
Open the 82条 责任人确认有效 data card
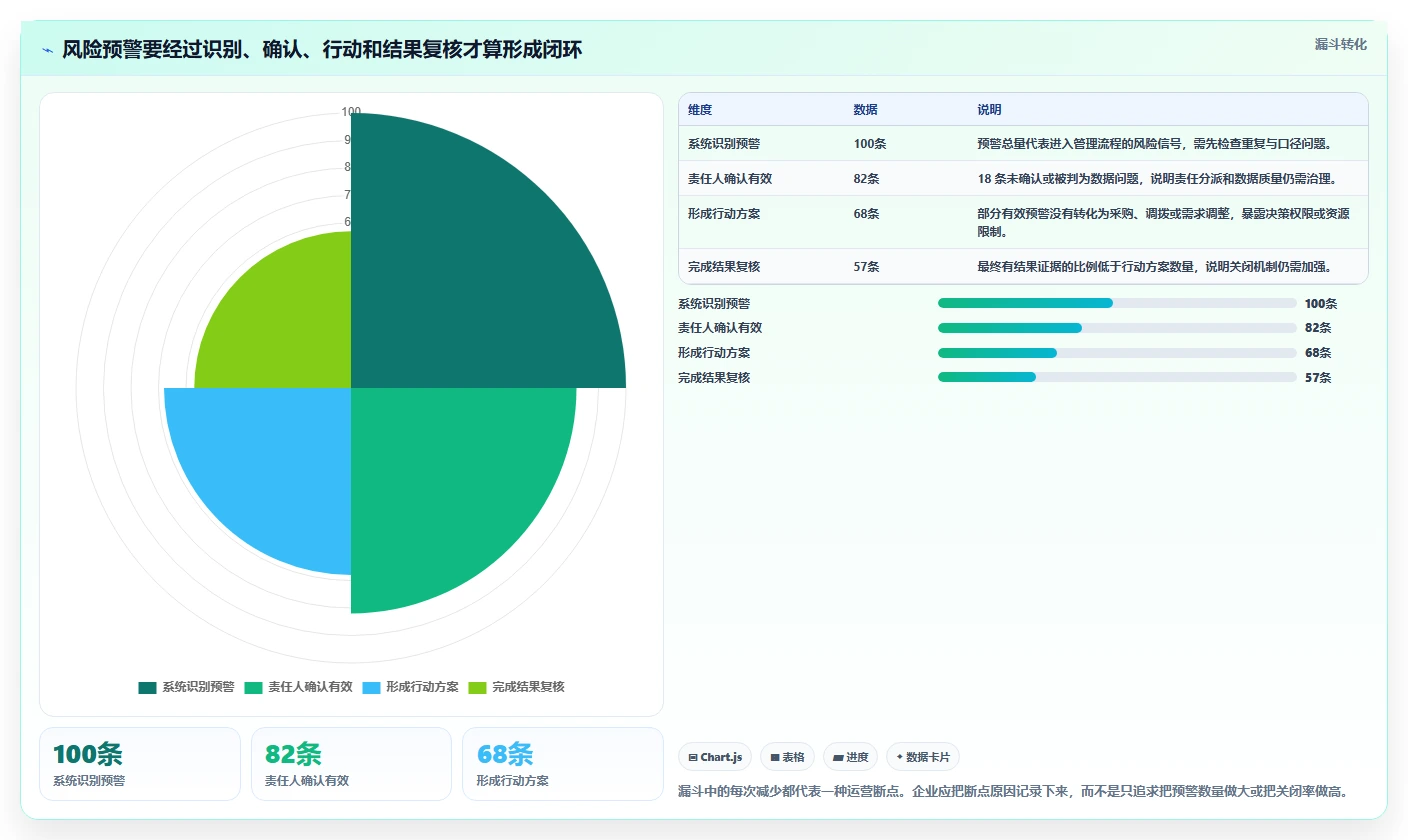(x=351, y=764)
